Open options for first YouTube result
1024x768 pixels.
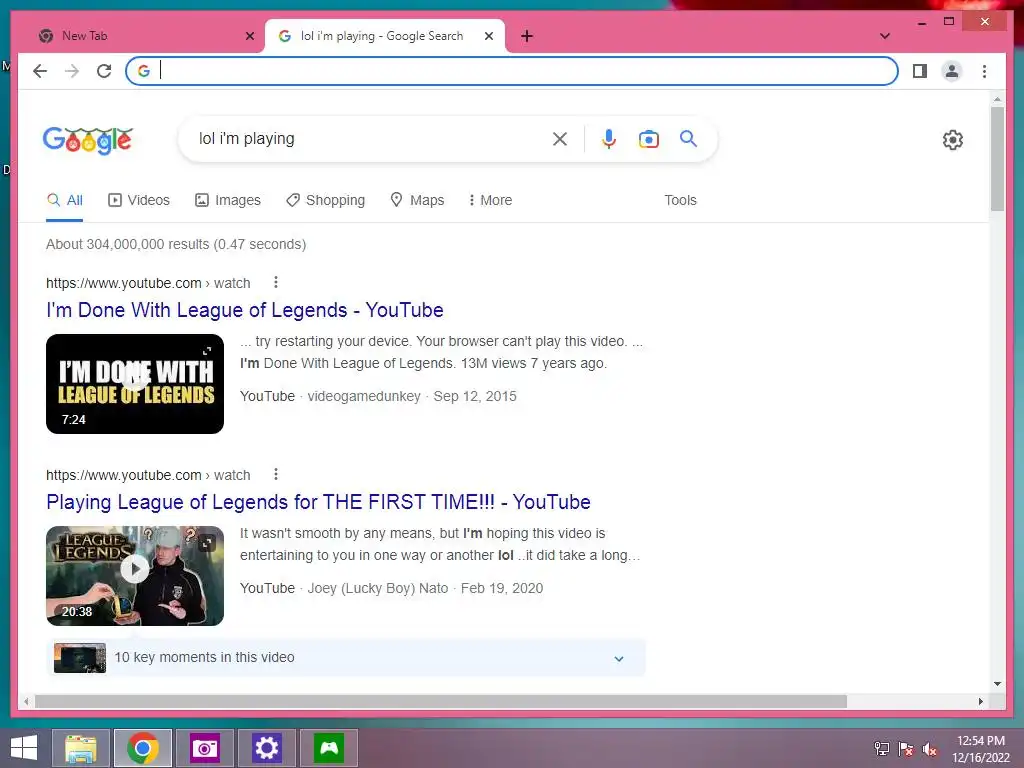(276, 282)
